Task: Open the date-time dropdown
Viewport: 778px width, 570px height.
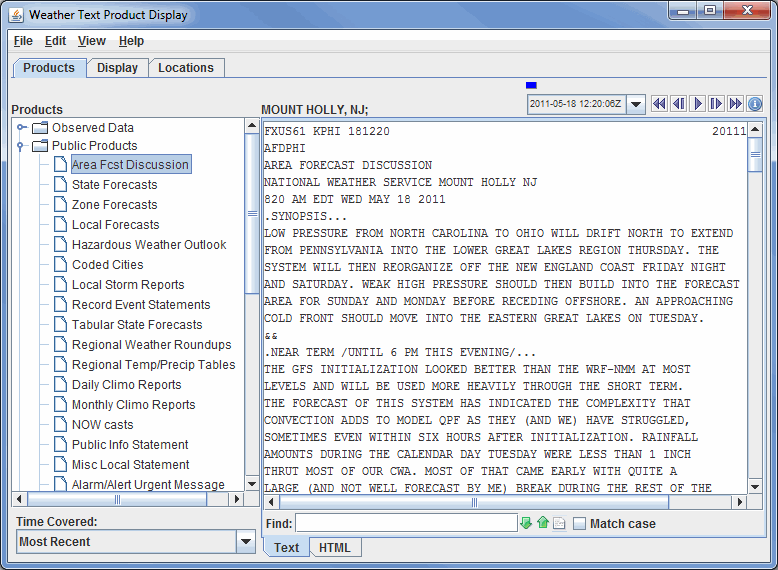Action: tap(636, 104)
